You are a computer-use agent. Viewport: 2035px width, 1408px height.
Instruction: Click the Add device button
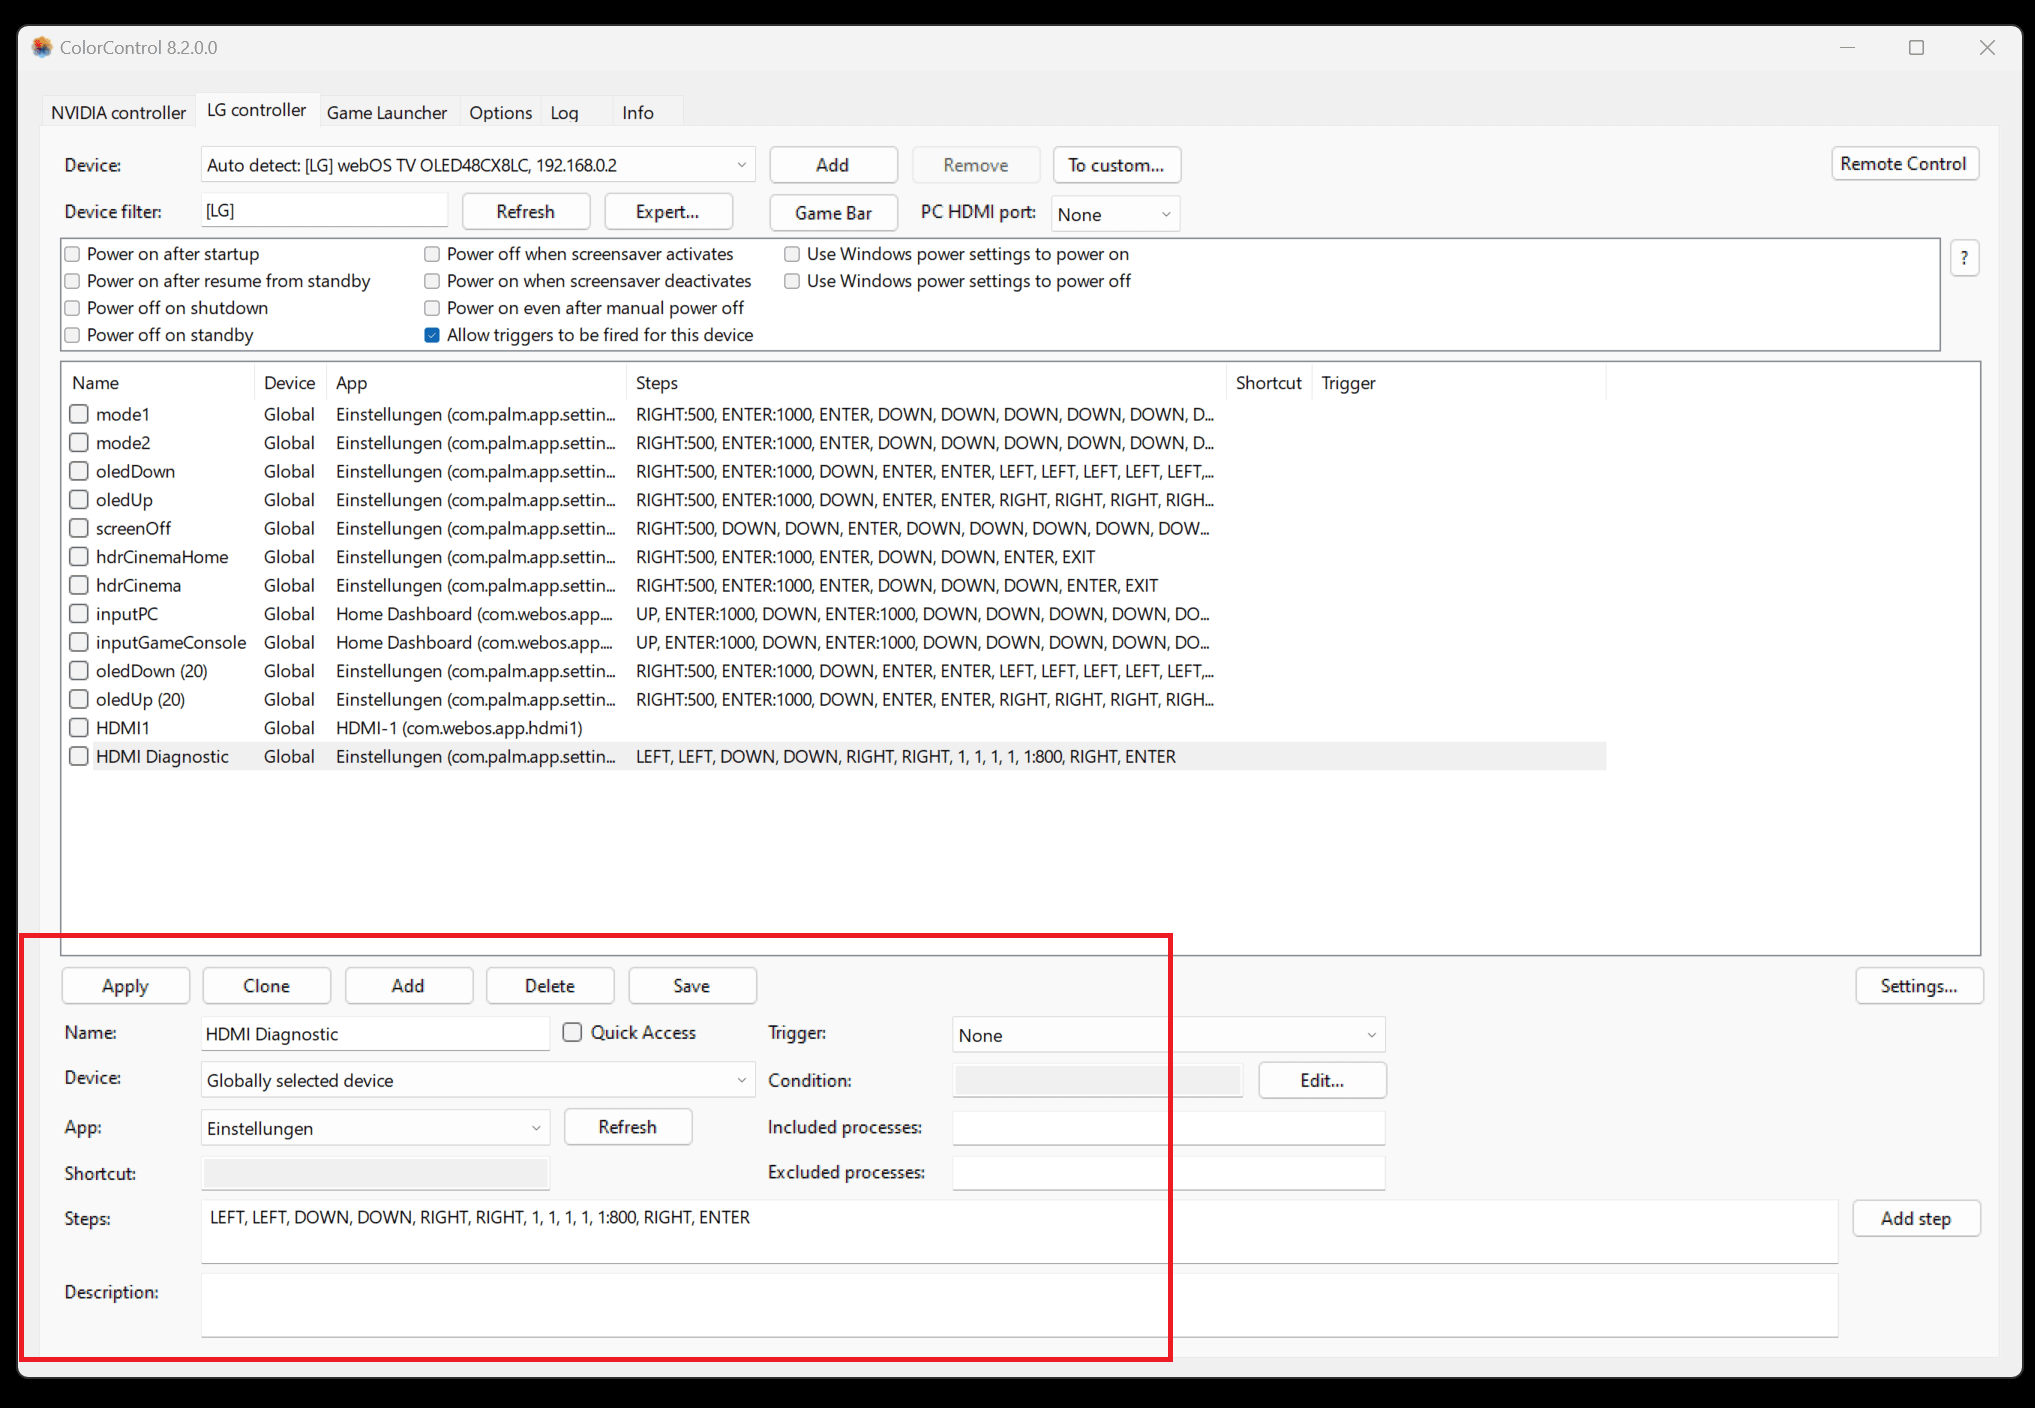tap(833, 165)
